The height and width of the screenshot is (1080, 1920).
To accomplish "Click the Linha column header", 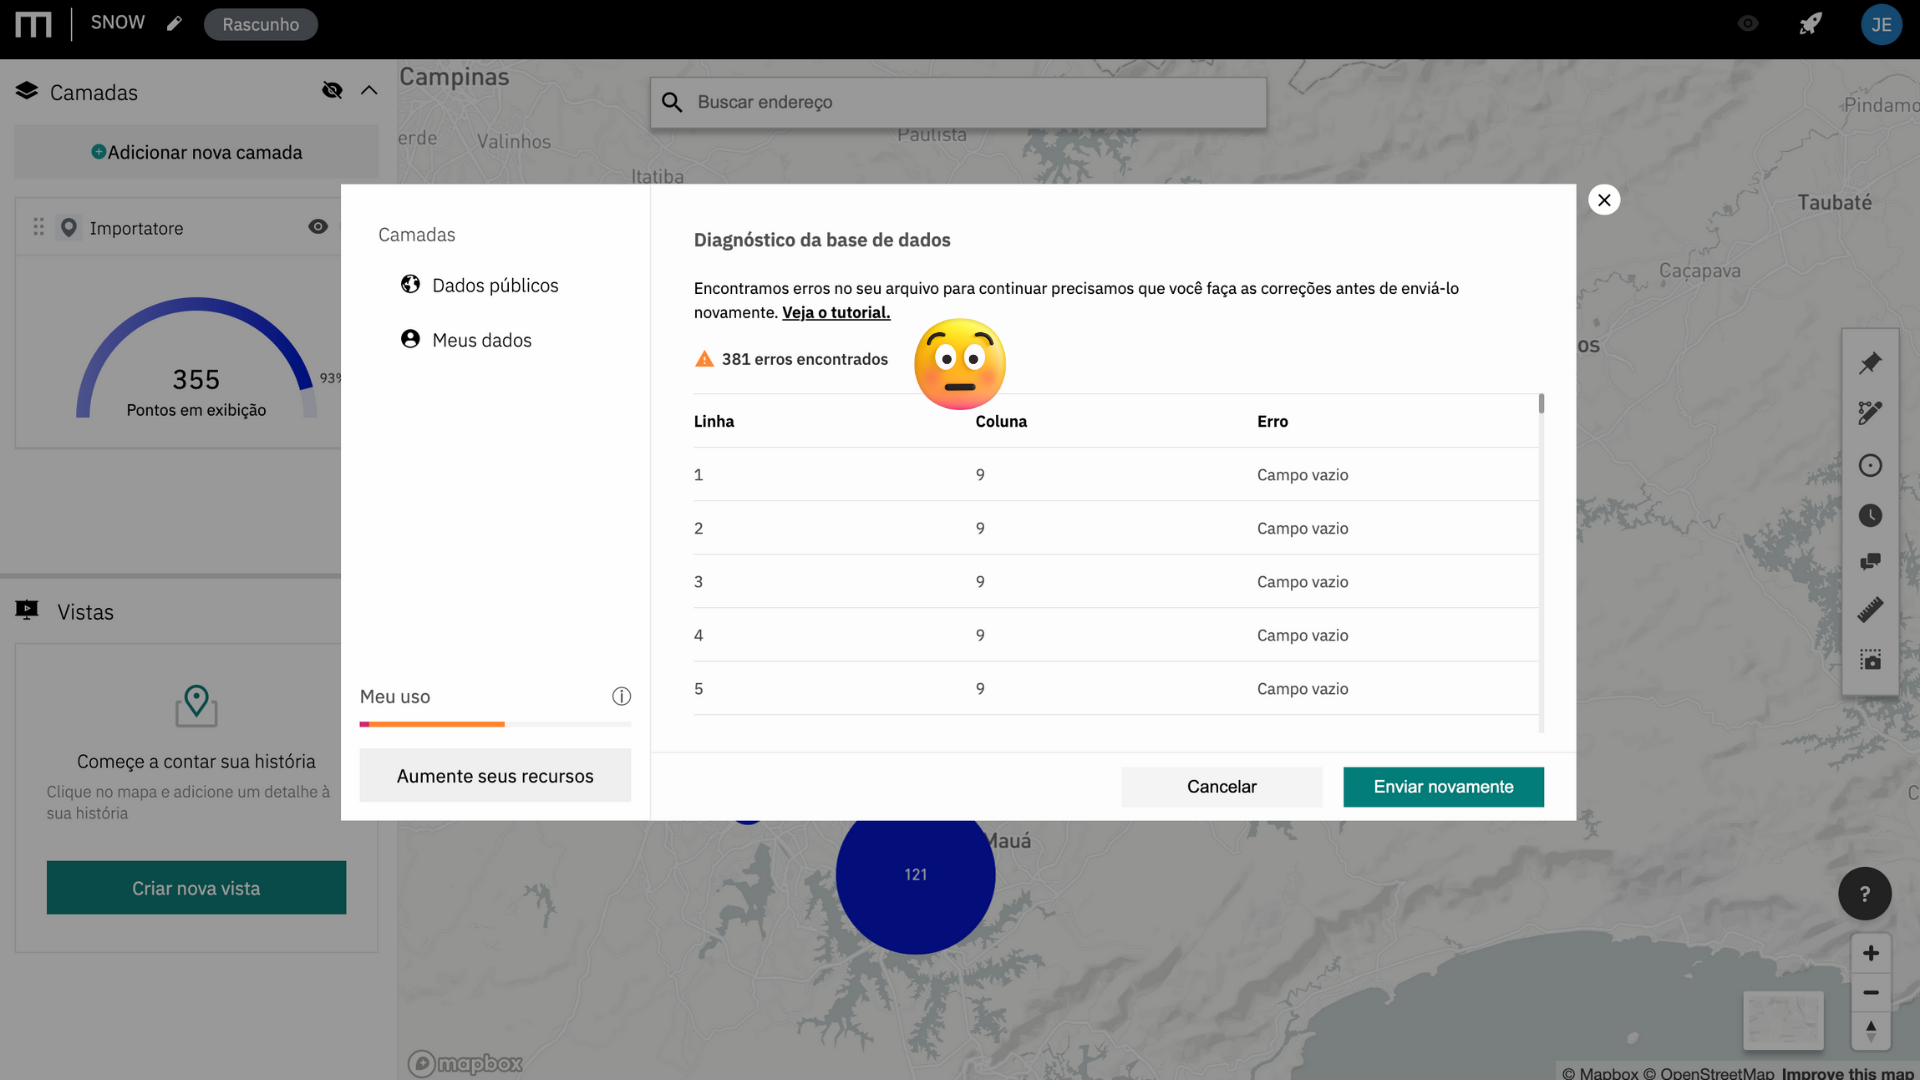I will [714, 421].
